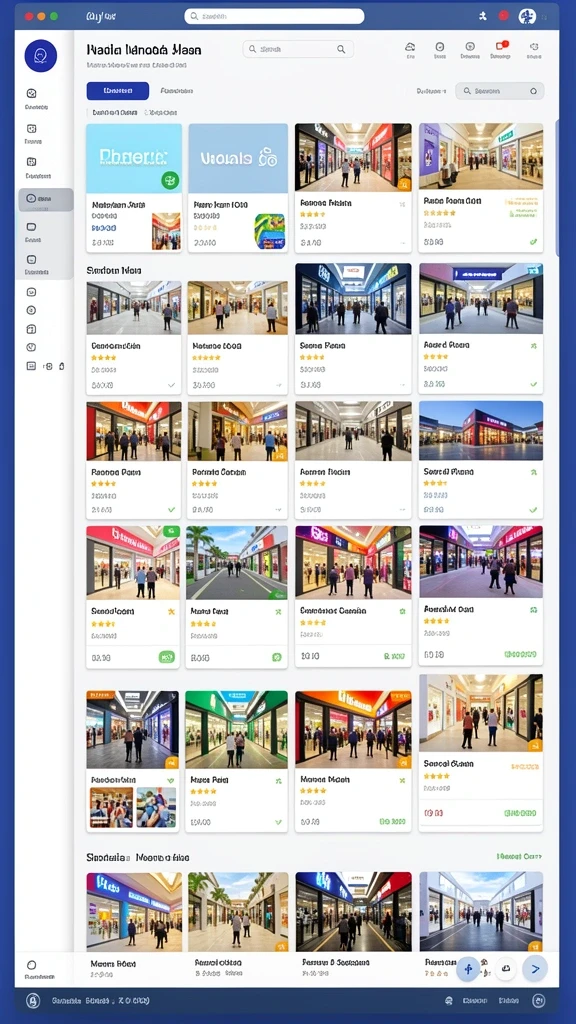Click the cloud icon in the header toolbar
Screen dimensions: 576x1024
(x=410, y=46)
